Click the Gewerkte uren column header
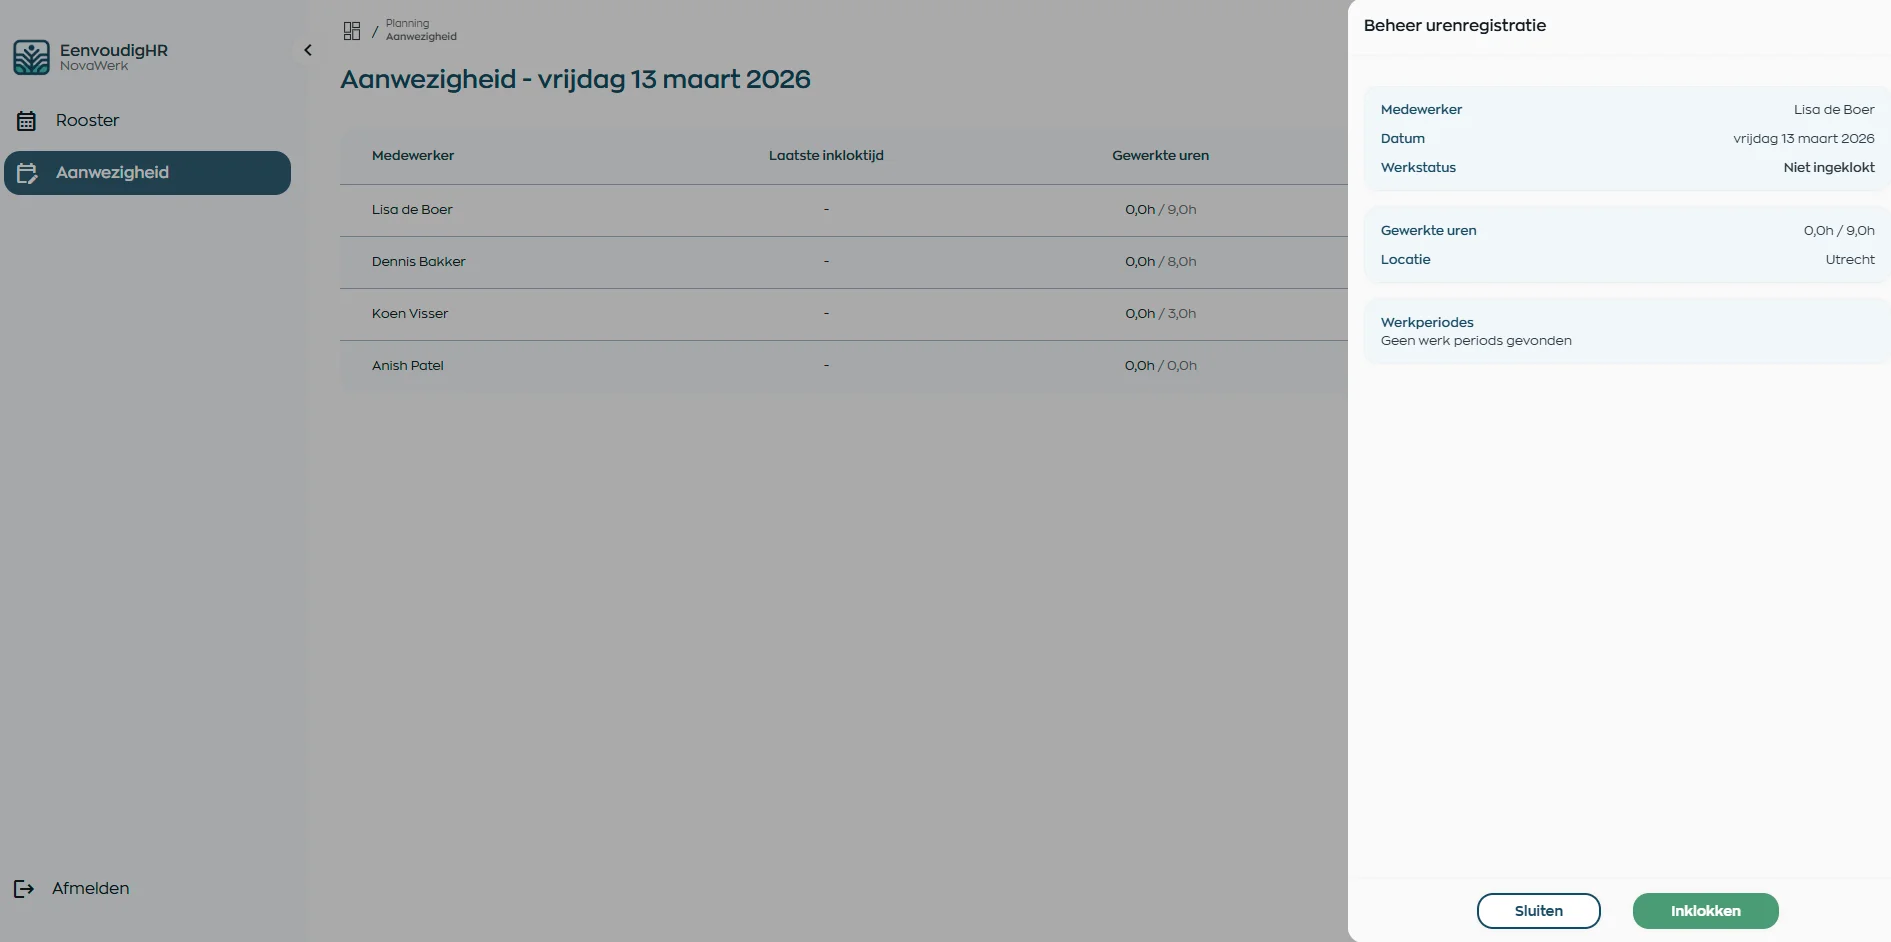This screenshot has height=942, width=1891. click(x=1160, y=156)
